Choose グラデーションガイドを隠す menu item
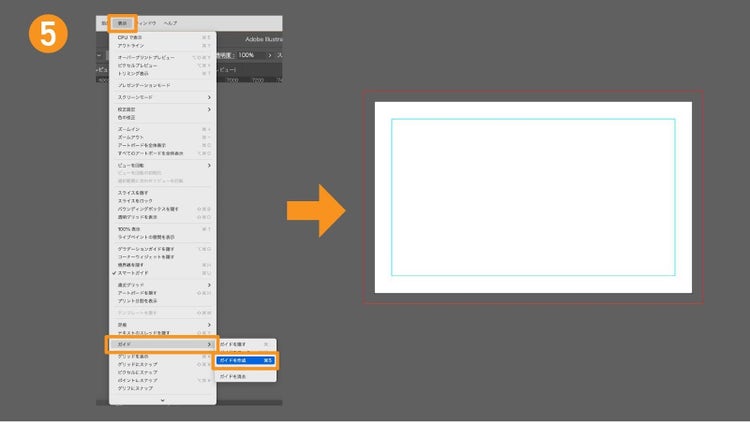 [x=163, y=249]
